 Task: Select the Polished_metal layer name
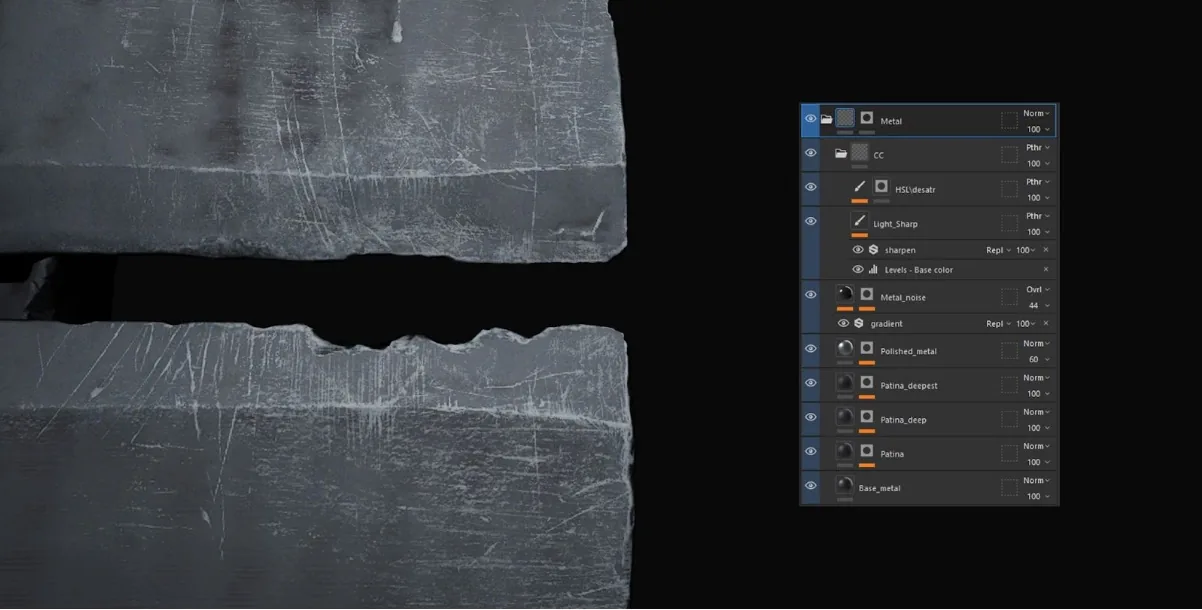908,351
